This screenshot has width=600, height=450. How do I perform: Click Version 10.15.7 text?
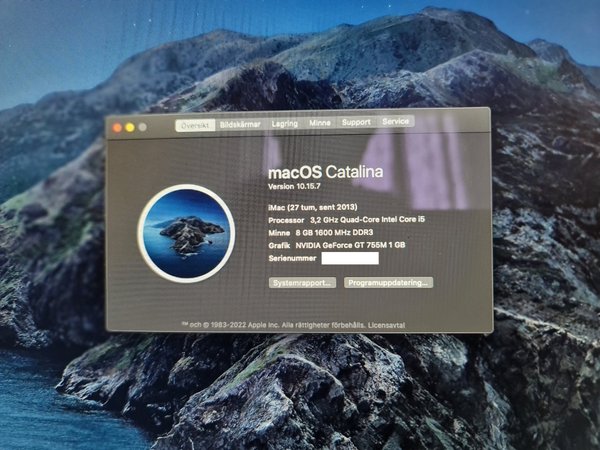(294, 186)
